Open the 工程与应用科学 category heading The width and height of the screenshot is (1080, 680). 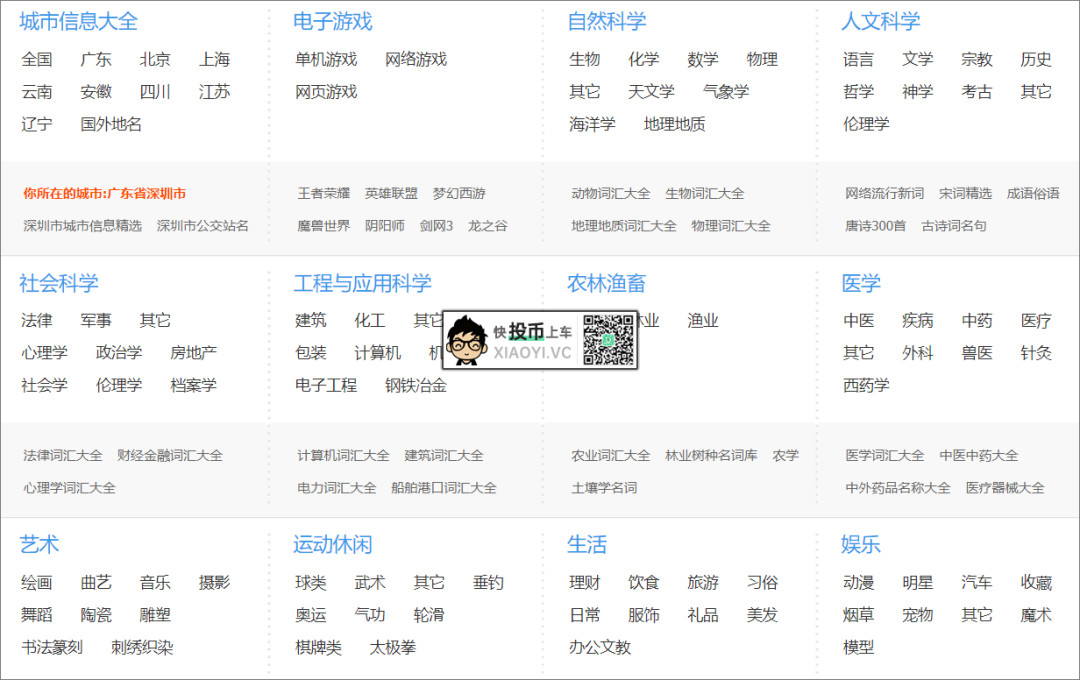coord(362,283)
